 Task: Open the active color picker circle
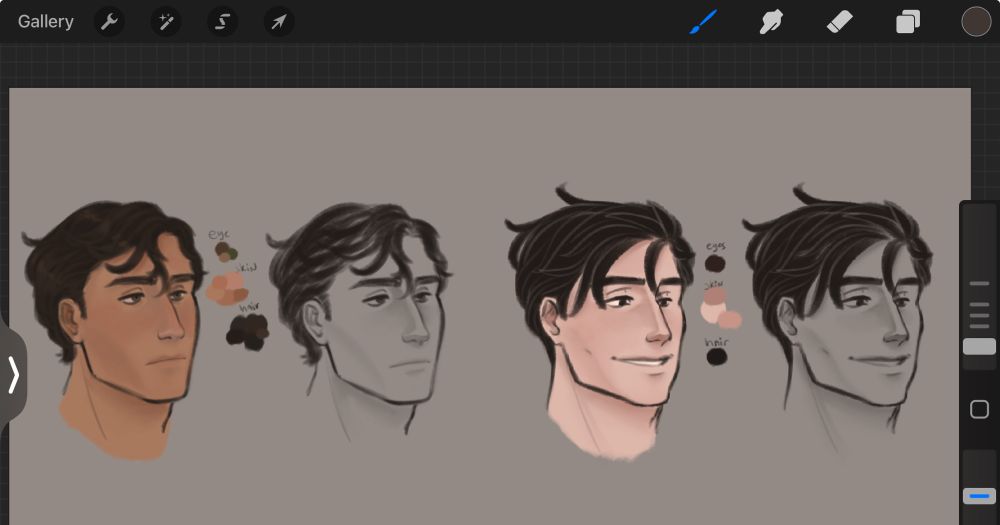[976, 22]
